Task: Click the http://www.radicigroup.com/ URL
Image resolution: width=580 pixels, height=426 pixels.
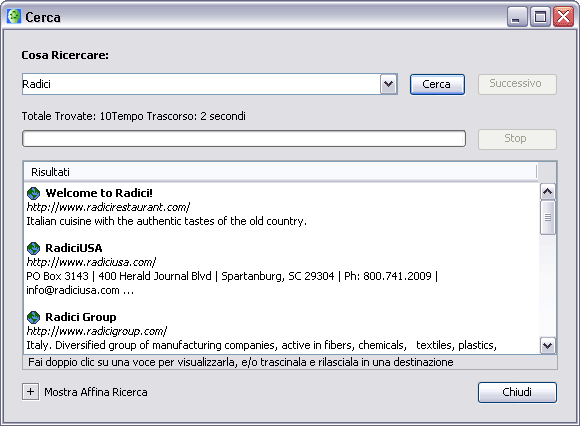Action: pos(97,331)
